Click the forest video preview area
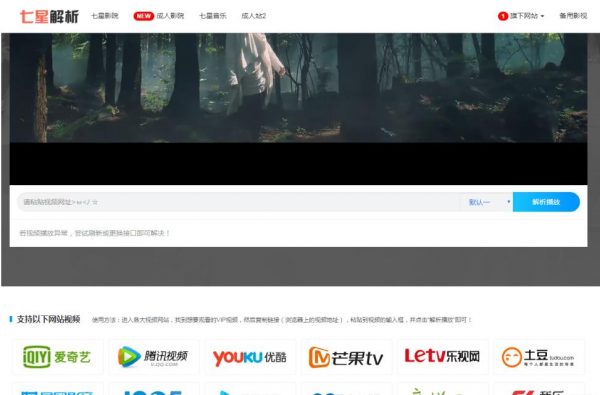The image size is (600, 395). click(298, 88)
